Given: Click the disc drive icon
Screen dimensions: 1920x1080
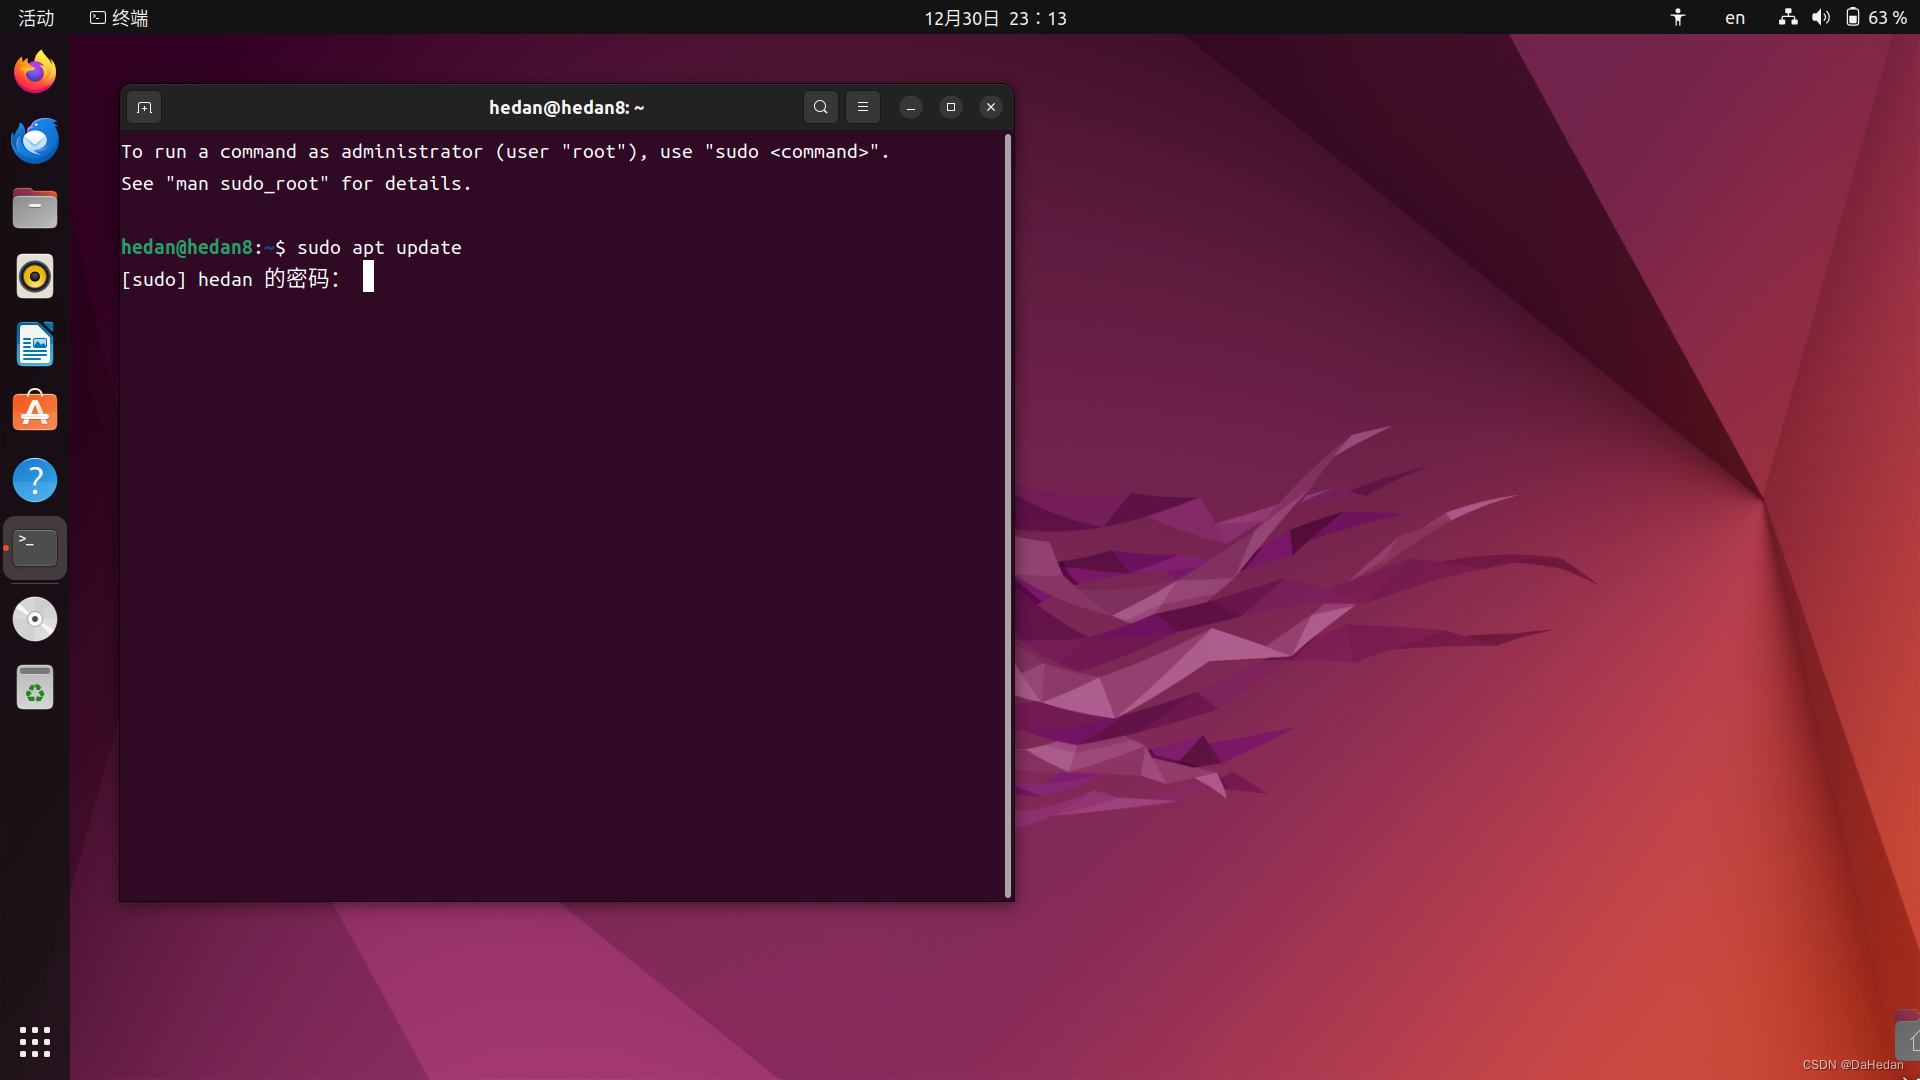Looking at the screenshot, I should pos(35,619).
